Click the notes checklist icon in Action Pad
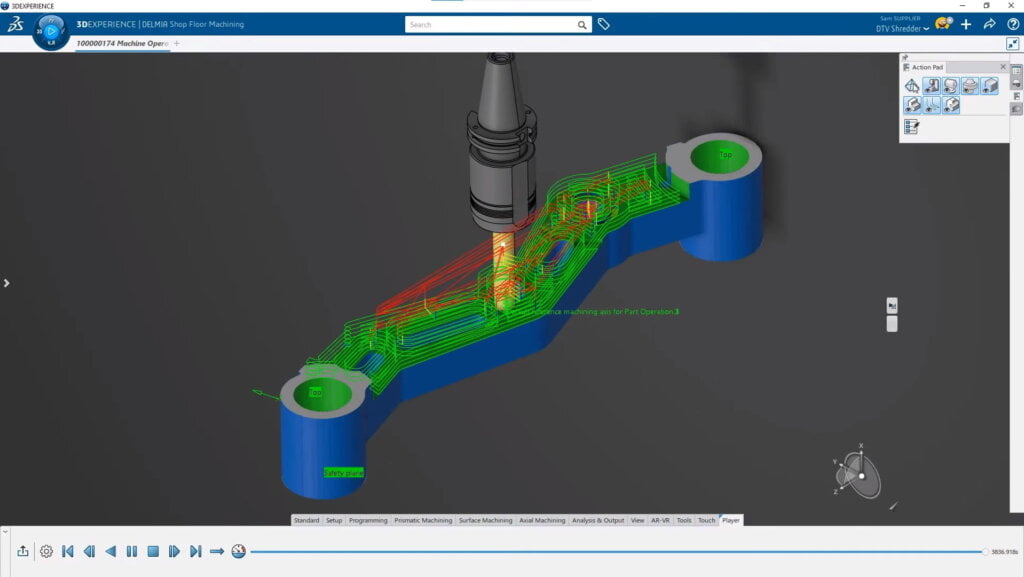 pos(912,127)
